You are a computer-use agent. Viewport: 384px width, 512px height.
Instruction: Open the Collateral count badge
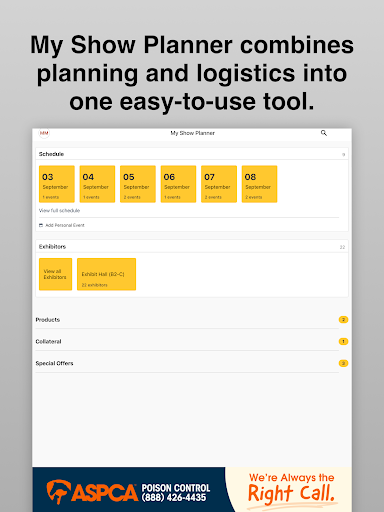click(x=343, y=341)
